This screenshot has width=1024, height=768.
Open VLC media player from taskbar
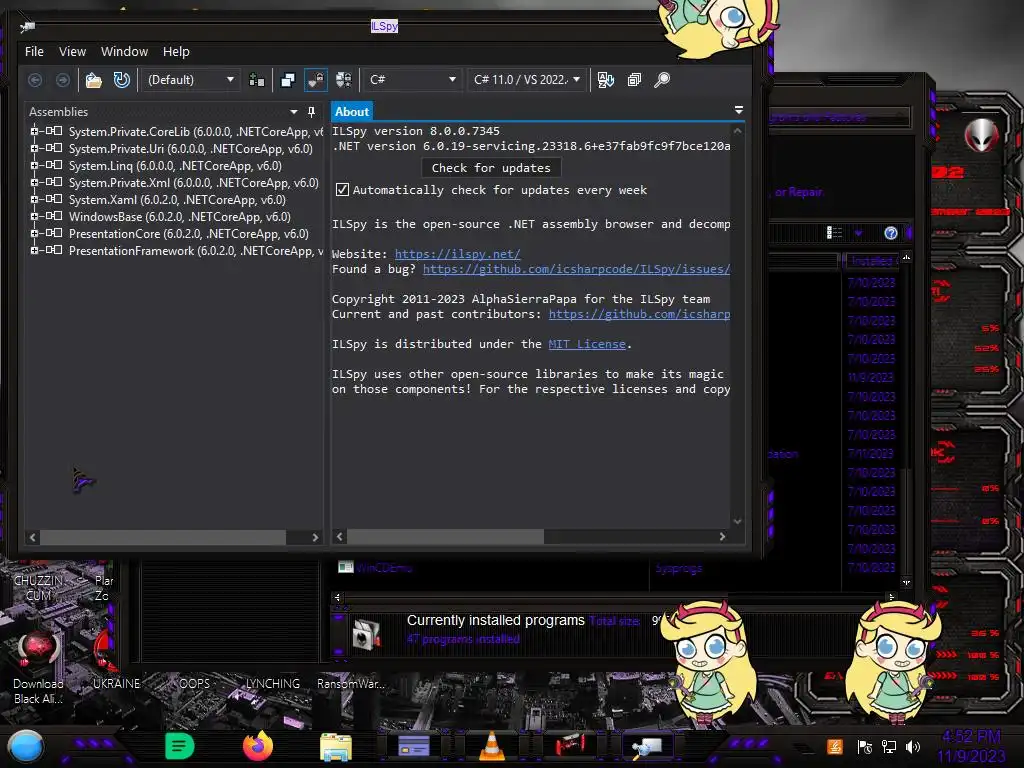click(492, 746)
